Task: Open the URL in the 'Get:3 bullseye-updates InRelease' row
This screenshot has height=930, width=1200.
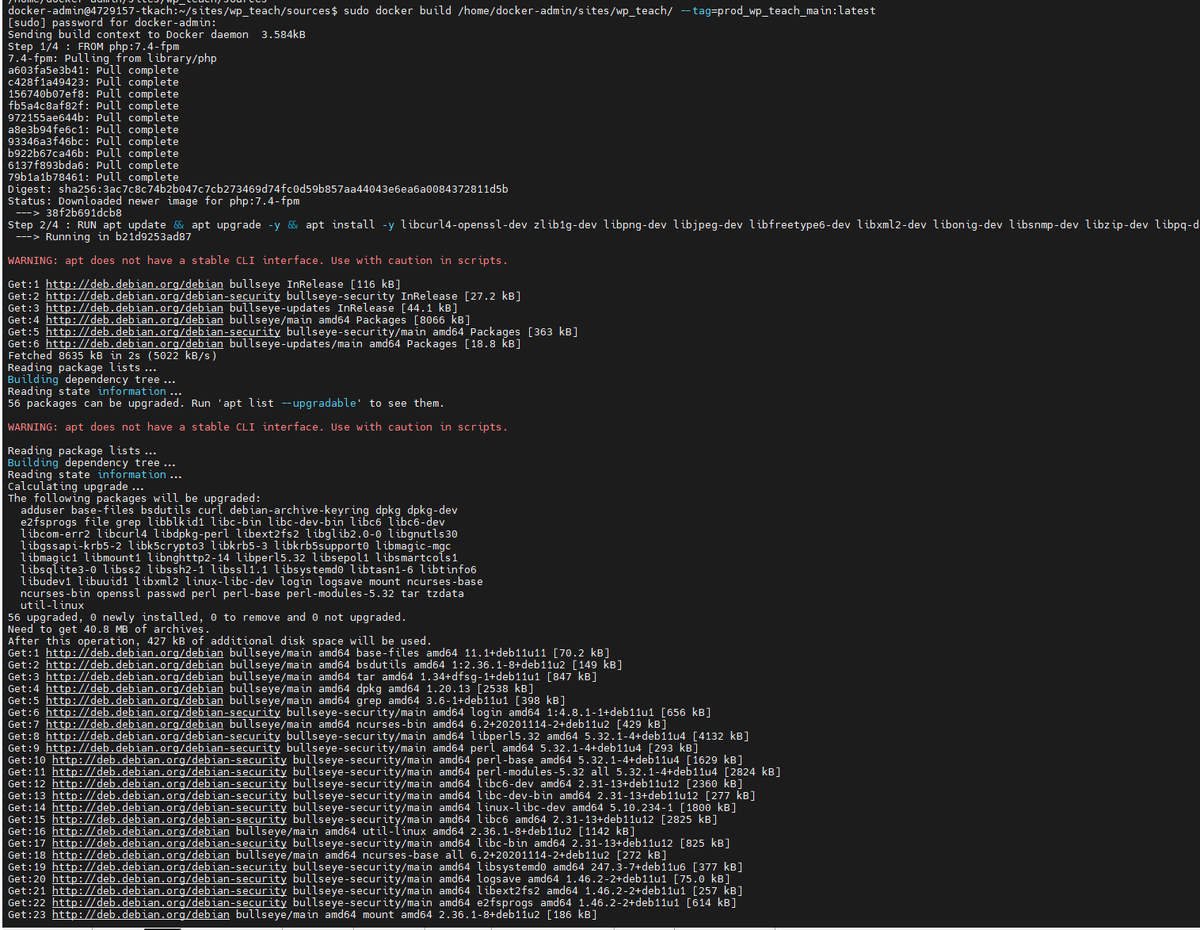Action: point(135,308)
